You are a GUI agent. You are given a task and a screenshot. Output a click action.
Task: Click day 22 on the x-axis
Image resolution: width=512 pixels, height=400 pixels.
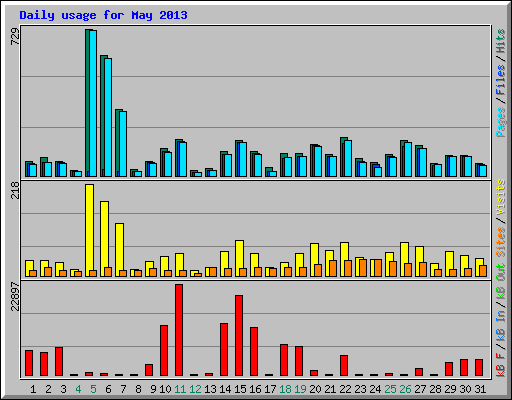pos(345,389)
